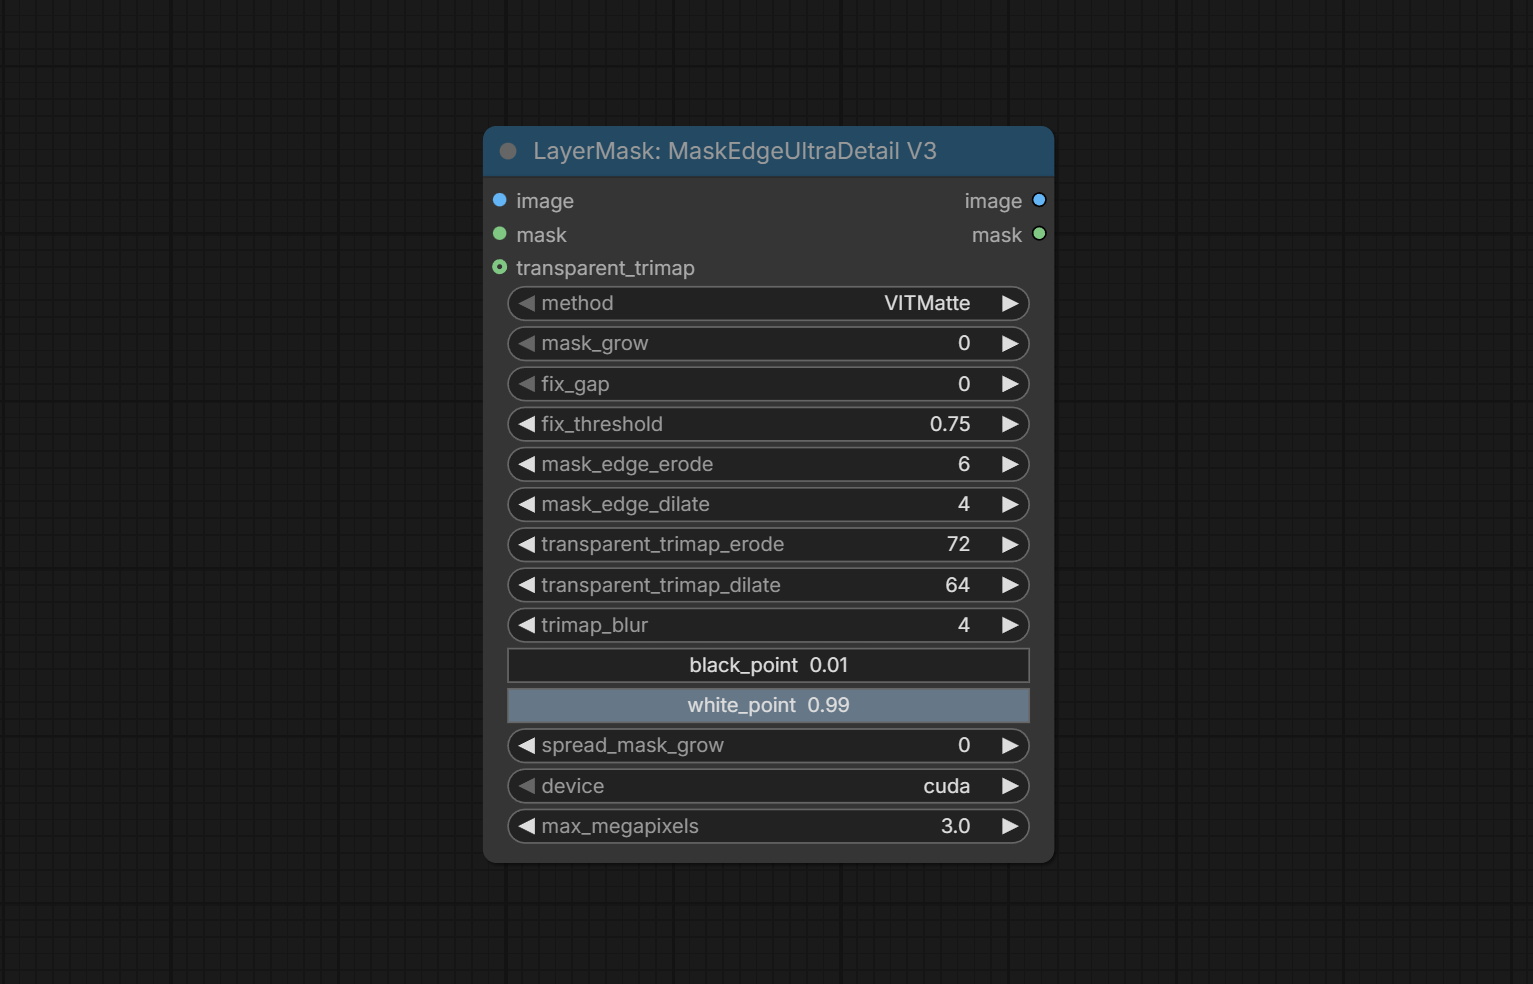Viewport: 1533px width, 984px height.
Task: Click the white_point slider
Action: [768, 706]
